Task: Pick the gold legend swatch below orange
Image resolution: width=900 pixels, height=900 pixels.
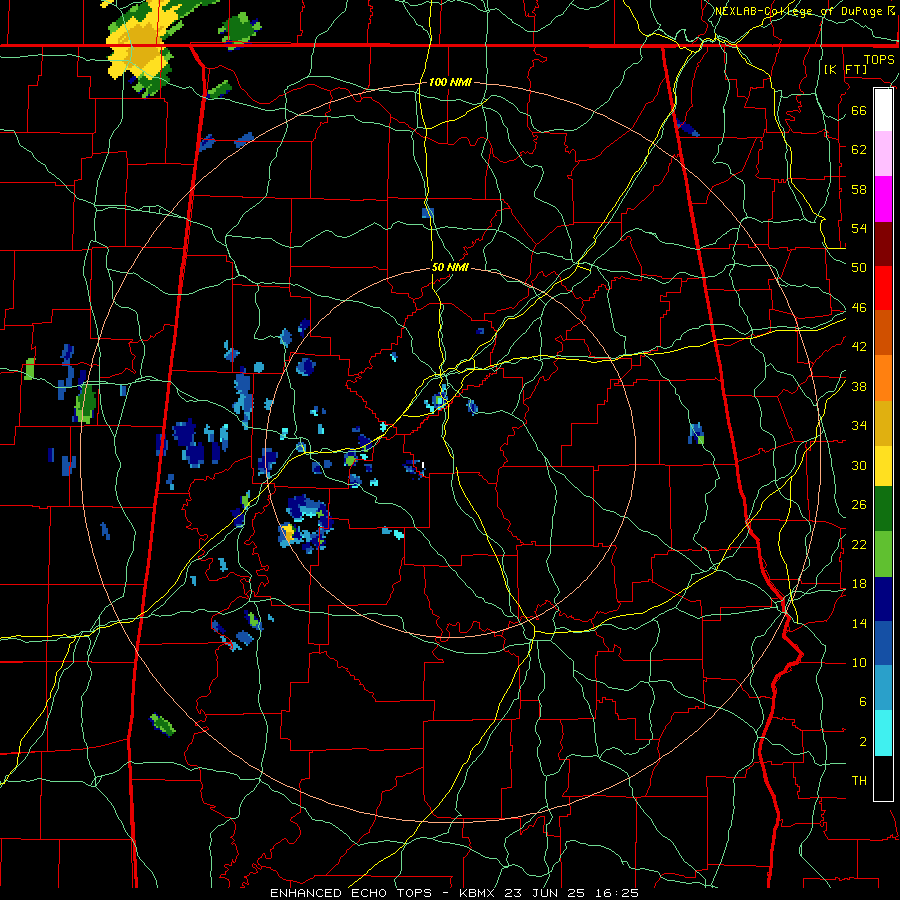Action: pyautogui.click(x=883, y=423)
